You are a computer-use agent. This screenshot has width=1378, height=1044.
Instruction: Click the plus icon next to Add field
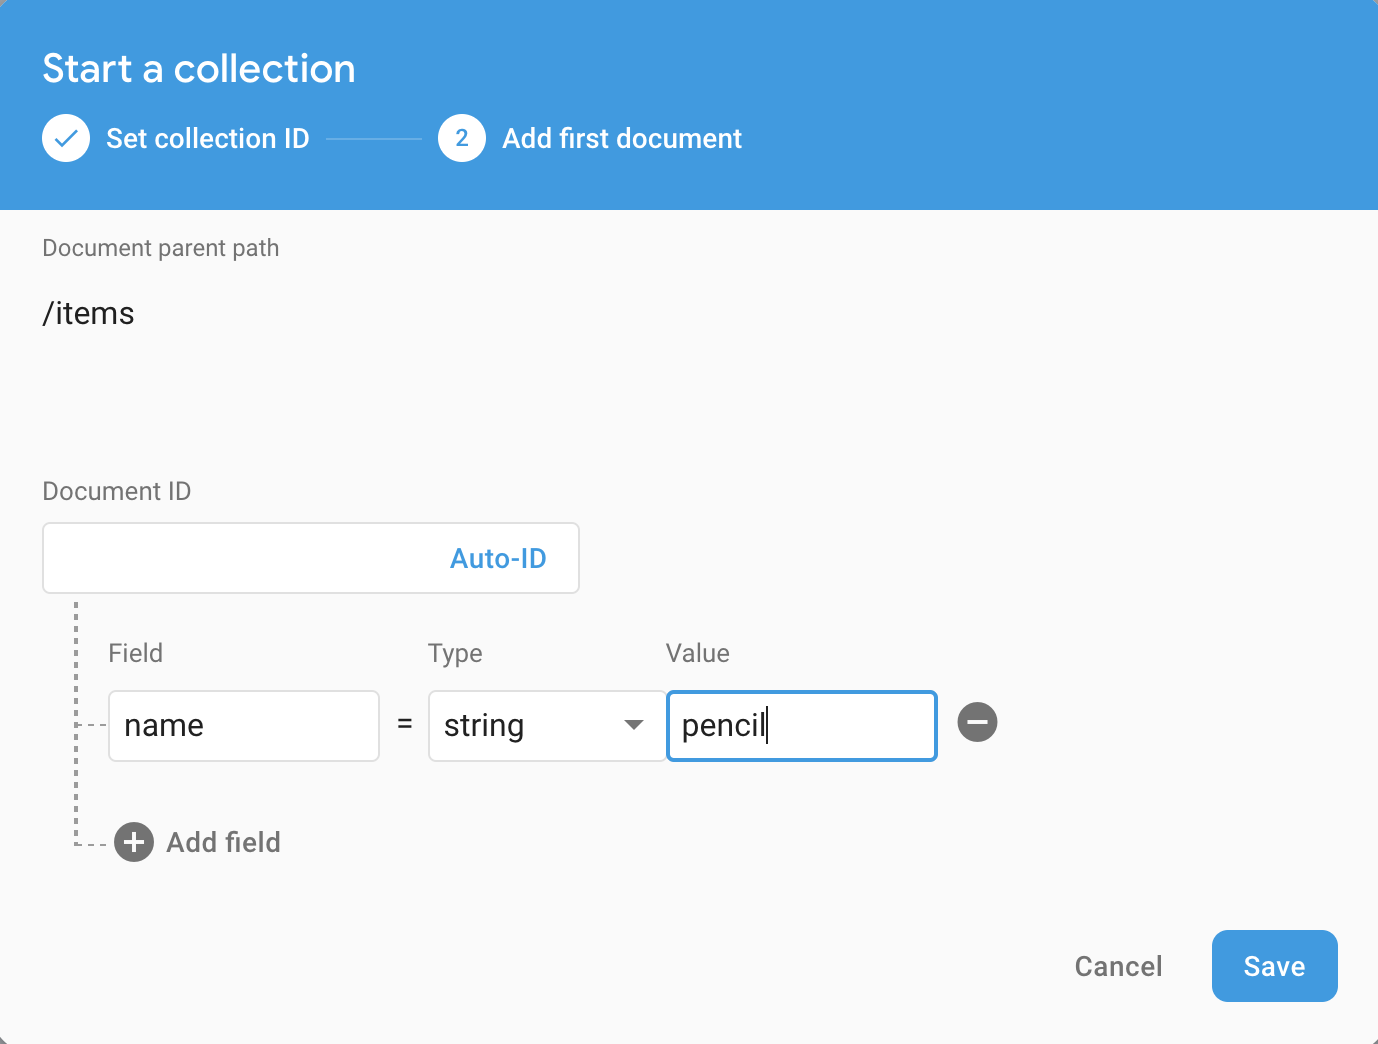[x=133, y=842]
